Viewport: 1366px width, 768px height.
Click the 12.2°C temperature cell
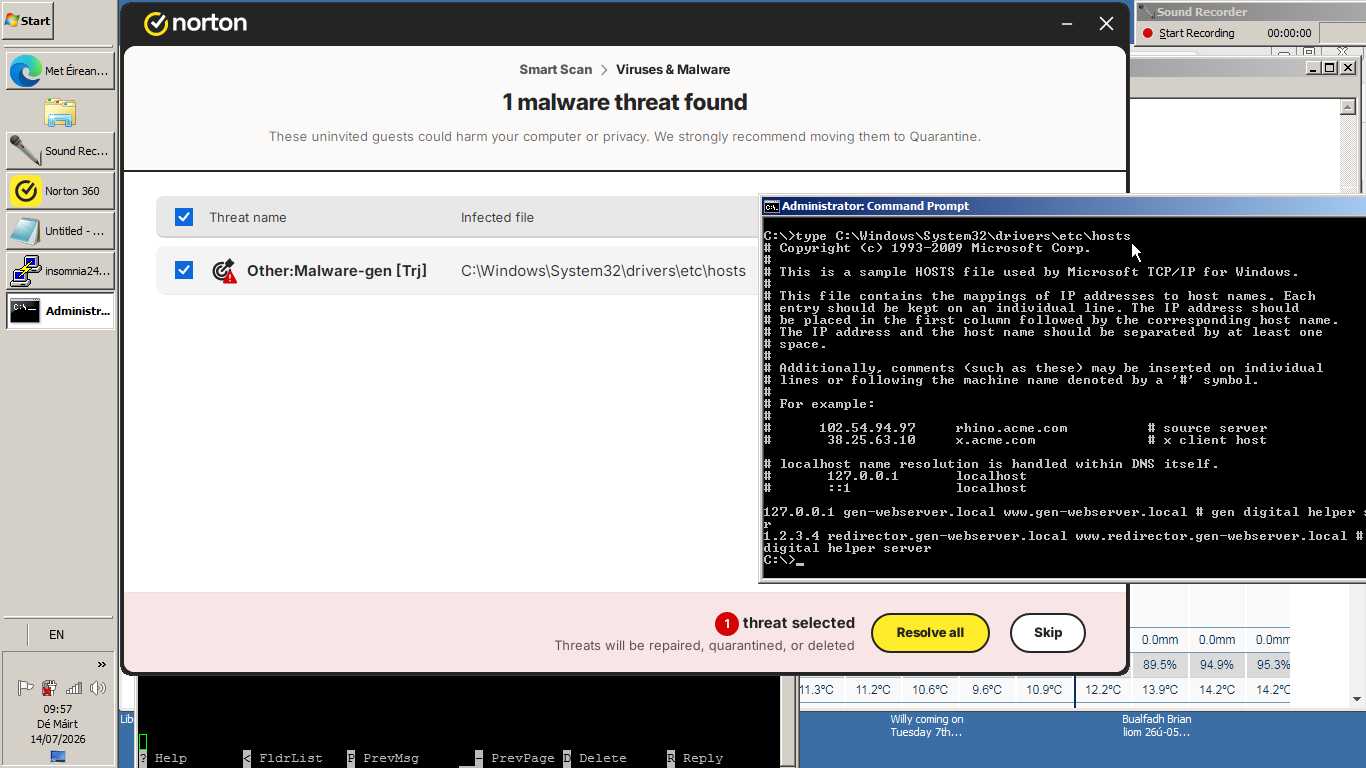click(1103, 690)
